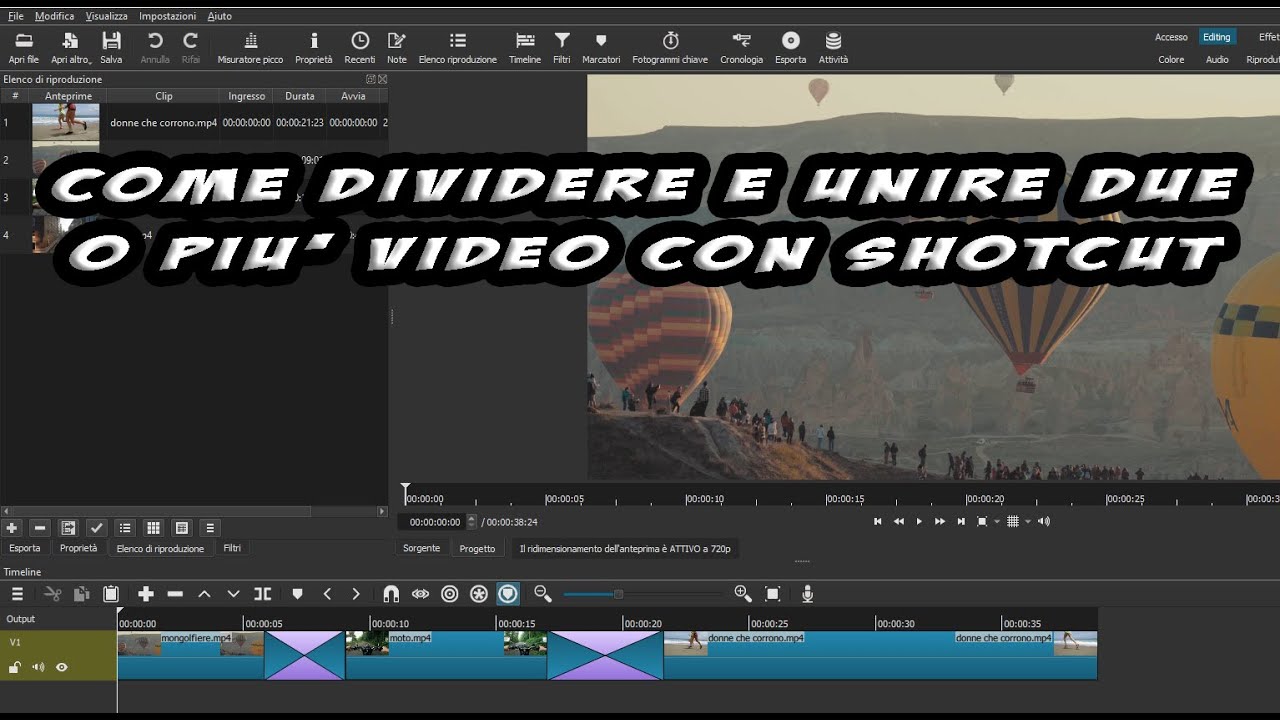The image size is (1280, 720).
Task: Click the Salva save icon
Action: (x=111, y=47)
